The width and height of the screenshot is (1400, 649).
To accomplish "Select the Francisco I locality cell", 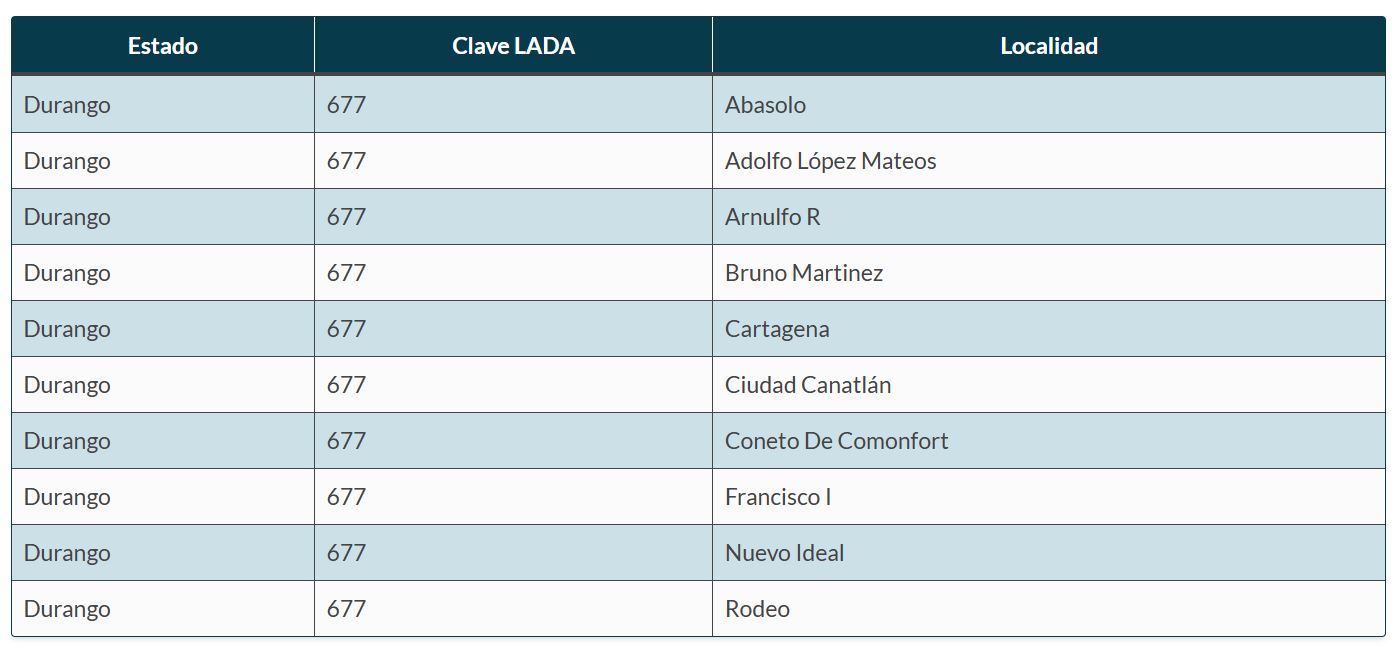I will coord(778,497).
